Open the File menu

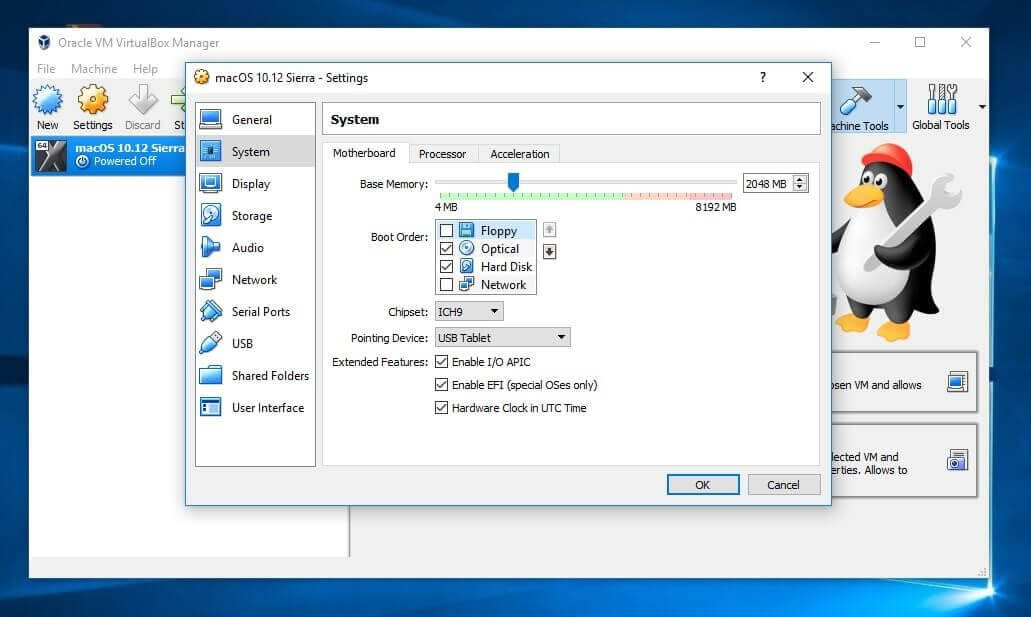[x=46, y=68]
